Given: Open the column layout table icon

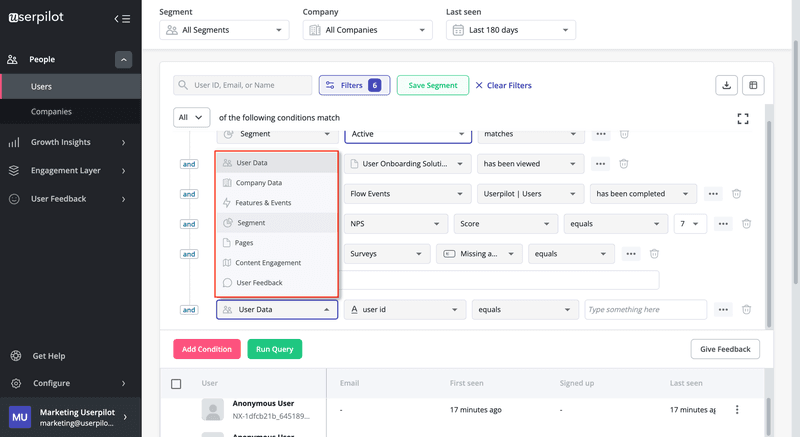Looking at the screenshot, I should 753,85.
